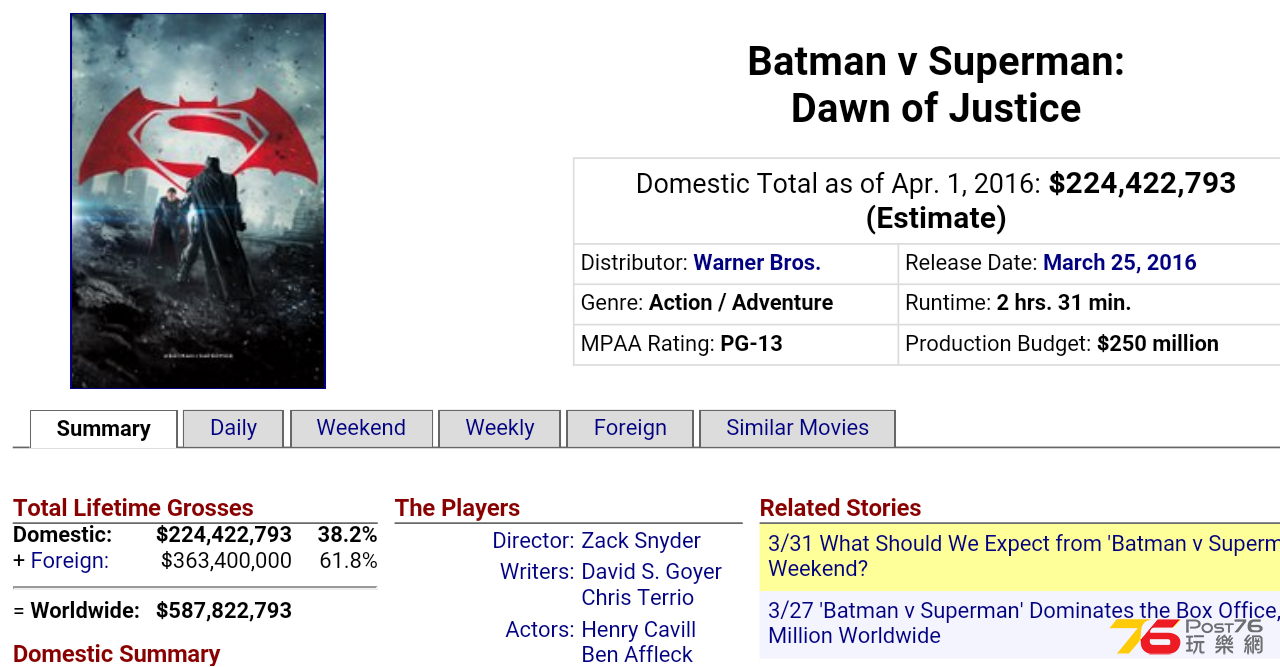Open the Daily tab
This screenshot has height=667, width=1280.
(x=234, y=428)
